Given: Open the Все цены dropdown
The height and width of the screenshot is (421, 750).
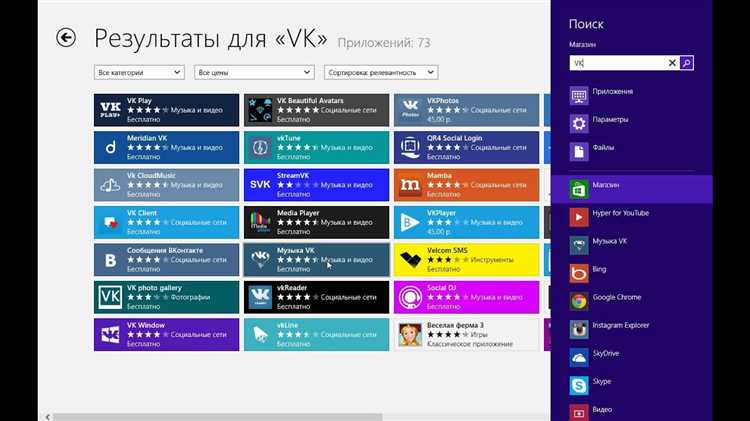Looking at the screenshot, I should tap(254, 72).
